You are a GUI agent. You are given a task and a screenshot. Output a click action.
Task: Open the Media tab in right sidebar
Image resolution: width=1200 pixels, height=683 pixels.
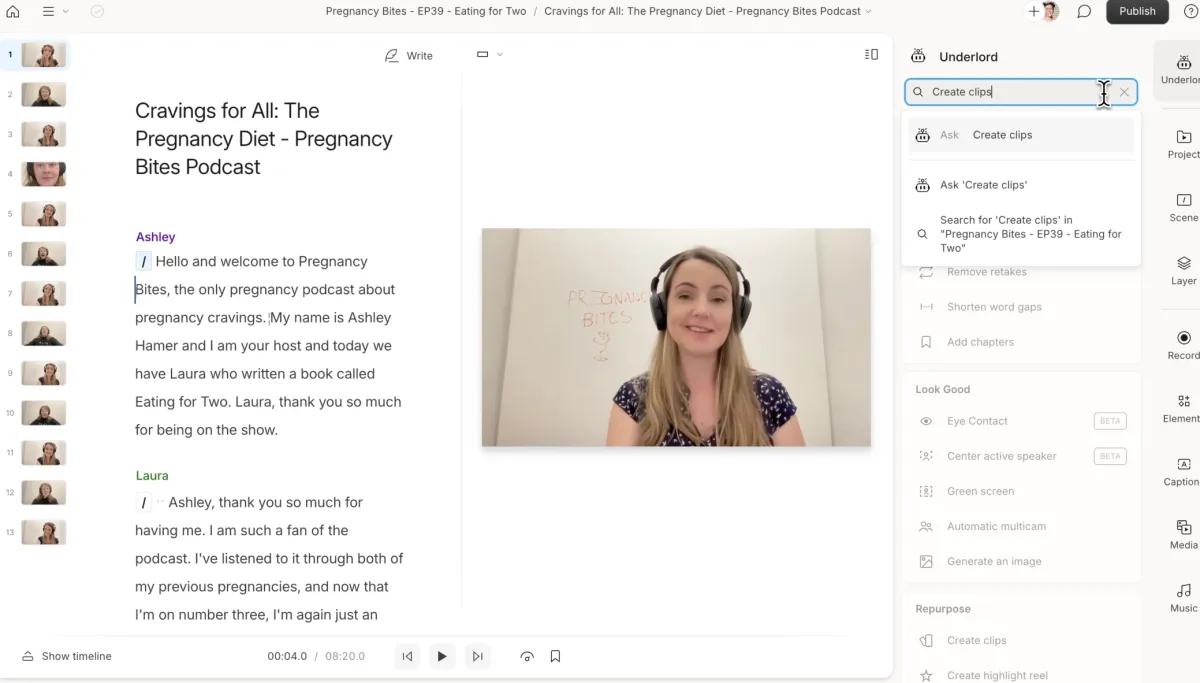tap(1183, 535)
